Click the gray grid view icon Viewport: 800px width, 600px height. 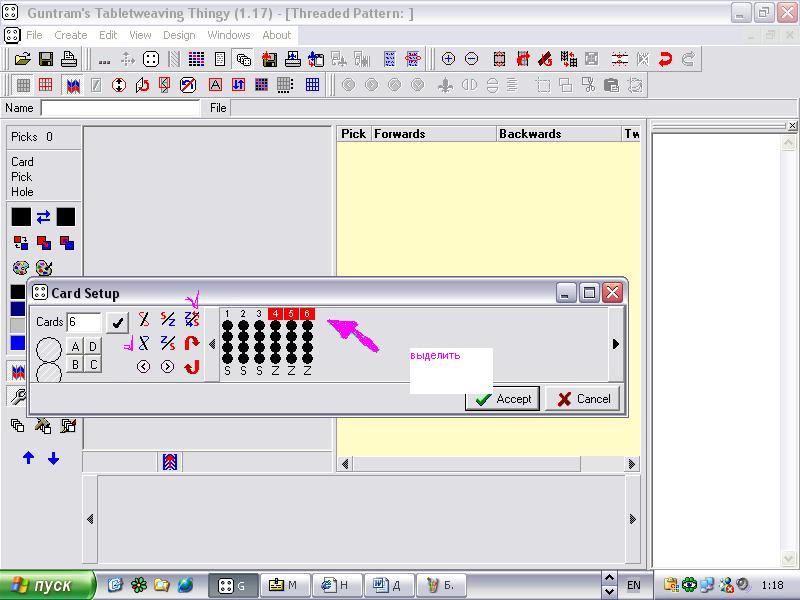23,85
